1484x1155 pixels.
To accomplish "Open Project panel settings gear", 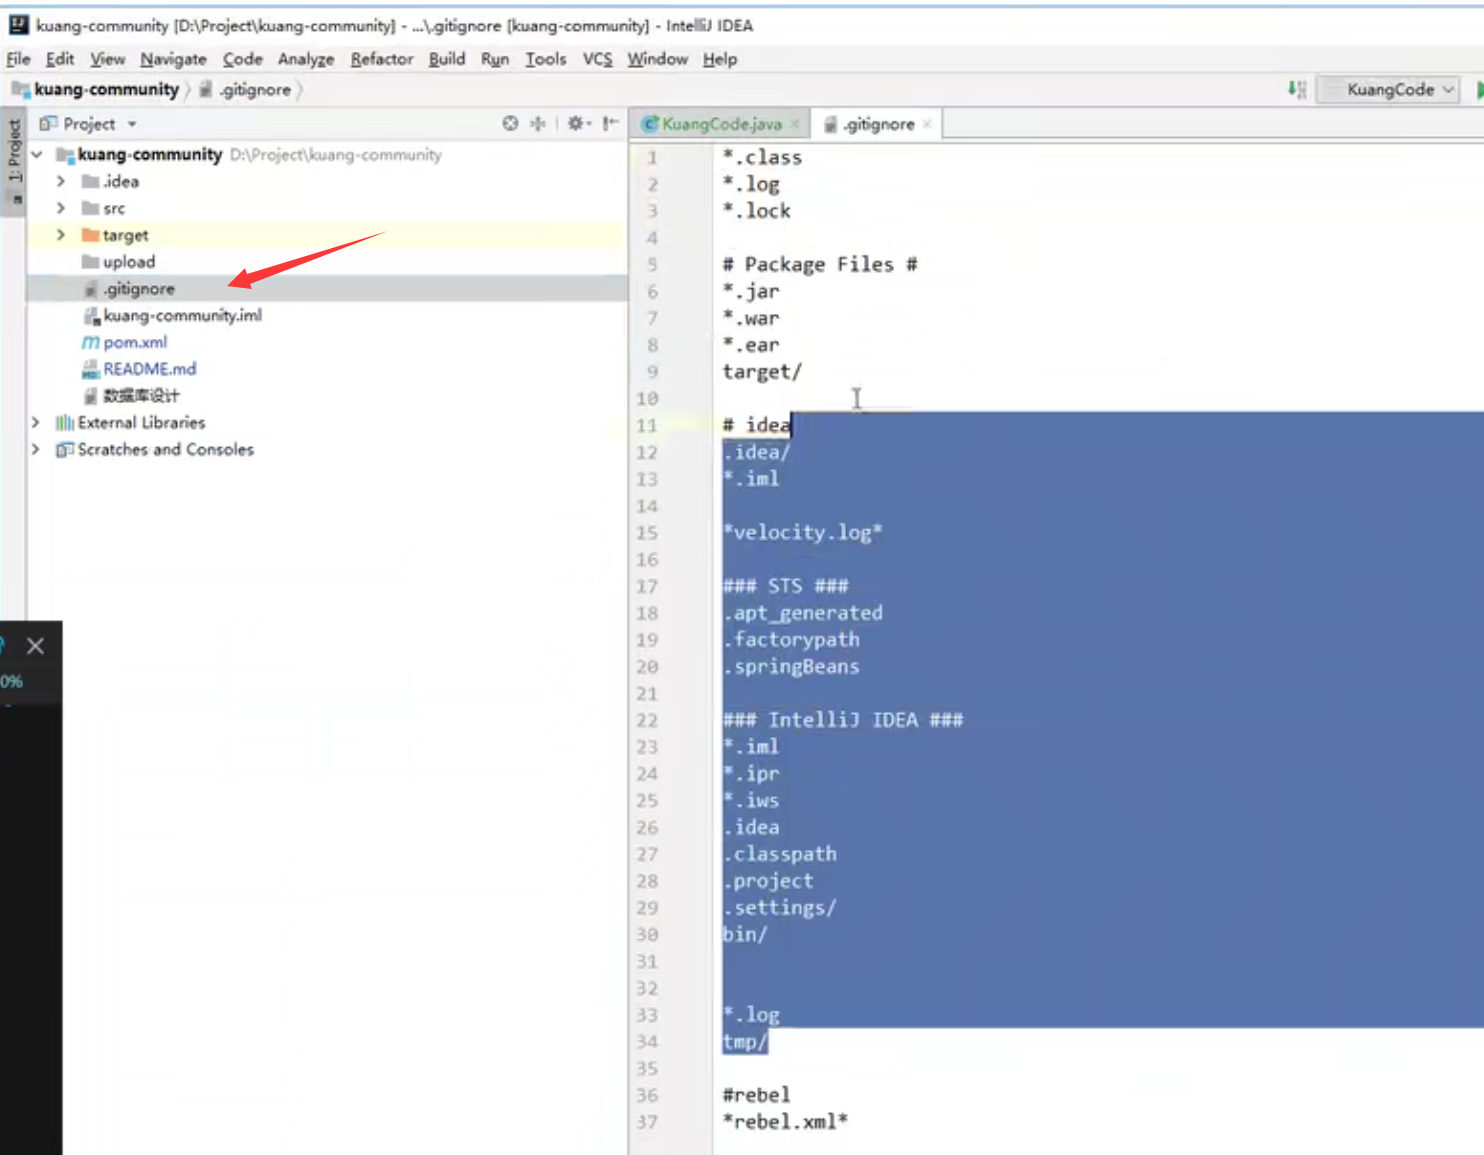I will [x=579, y=123].
